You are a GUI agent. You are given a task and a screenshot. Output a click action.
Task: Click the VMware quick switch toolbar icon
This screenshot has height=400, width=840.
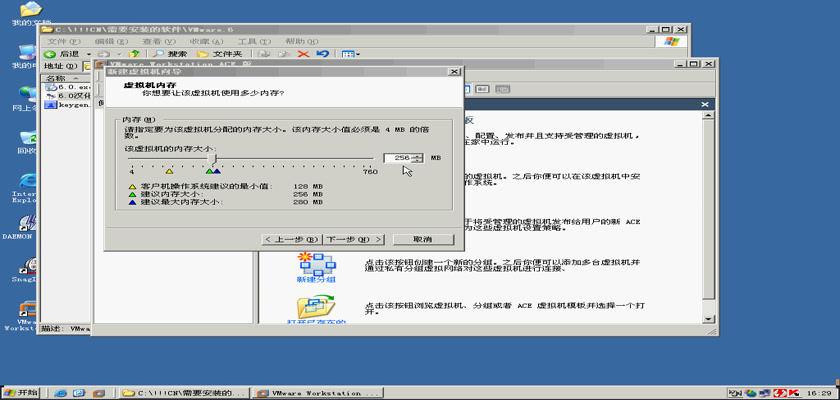coord(483,89)
